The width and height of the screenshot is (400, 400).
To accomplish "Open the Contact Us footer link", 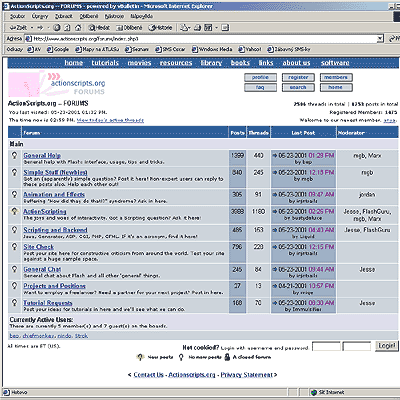I will click(x=148, y=375).
